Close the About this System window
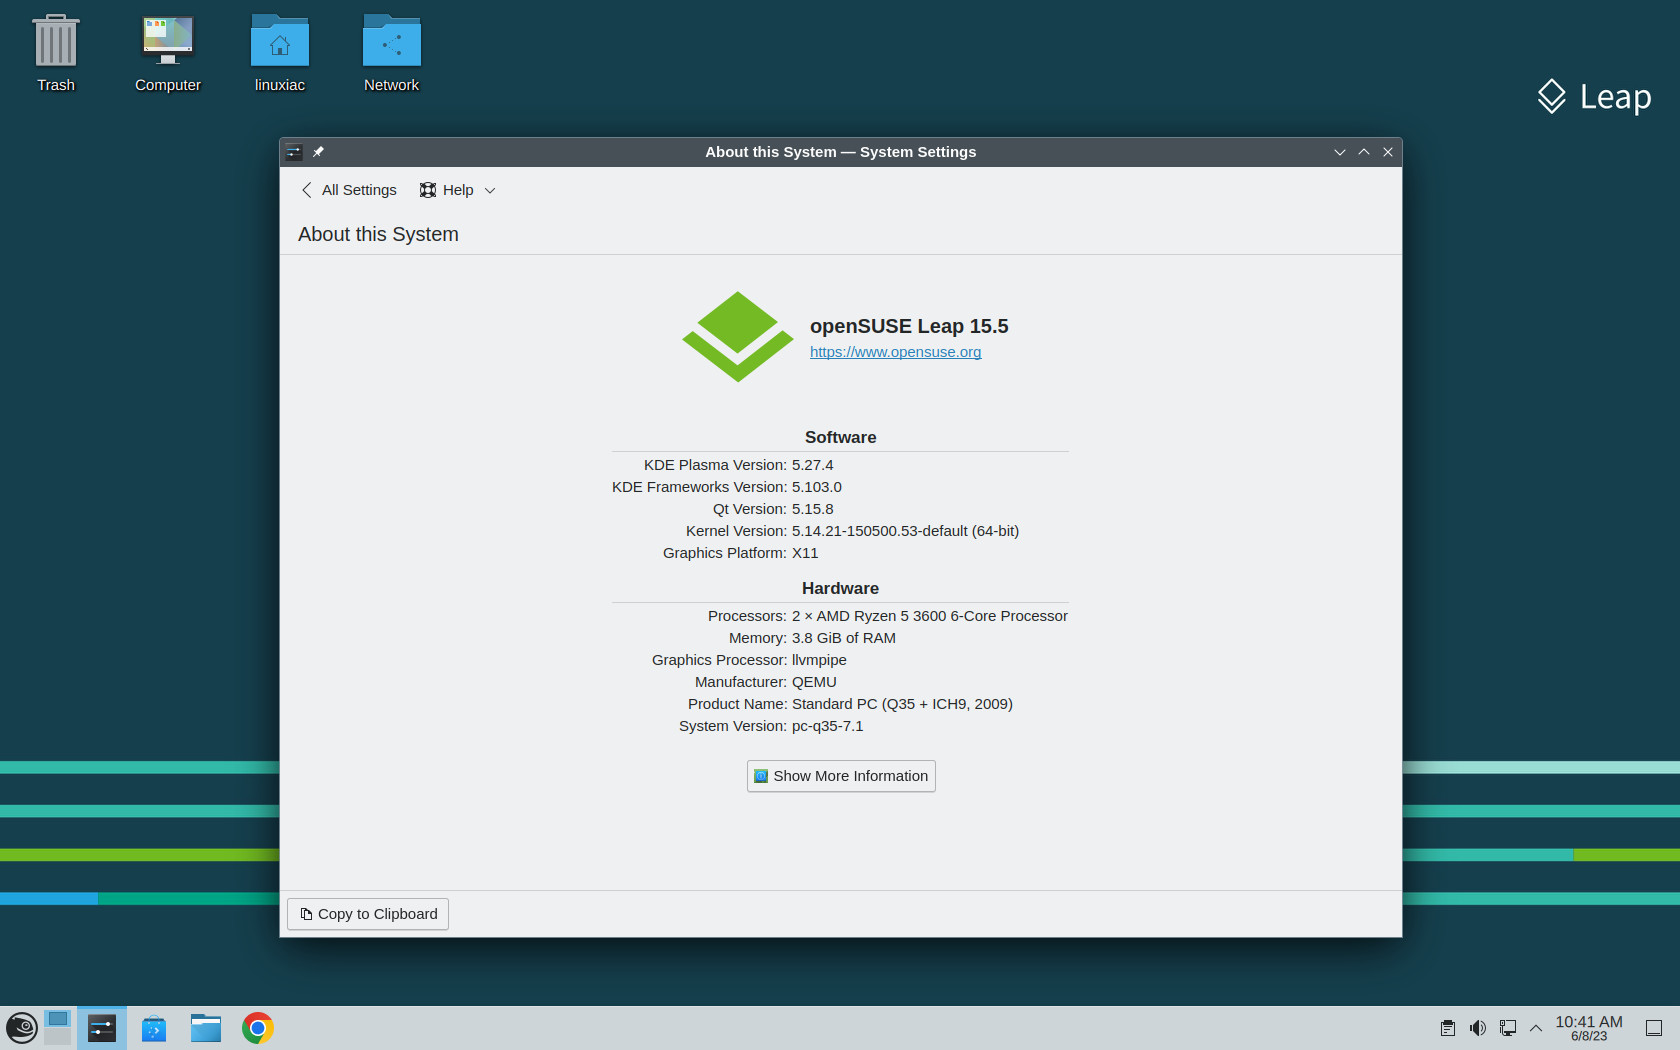Viewport: 1680px width, 1050px height. click(1388, 152)
